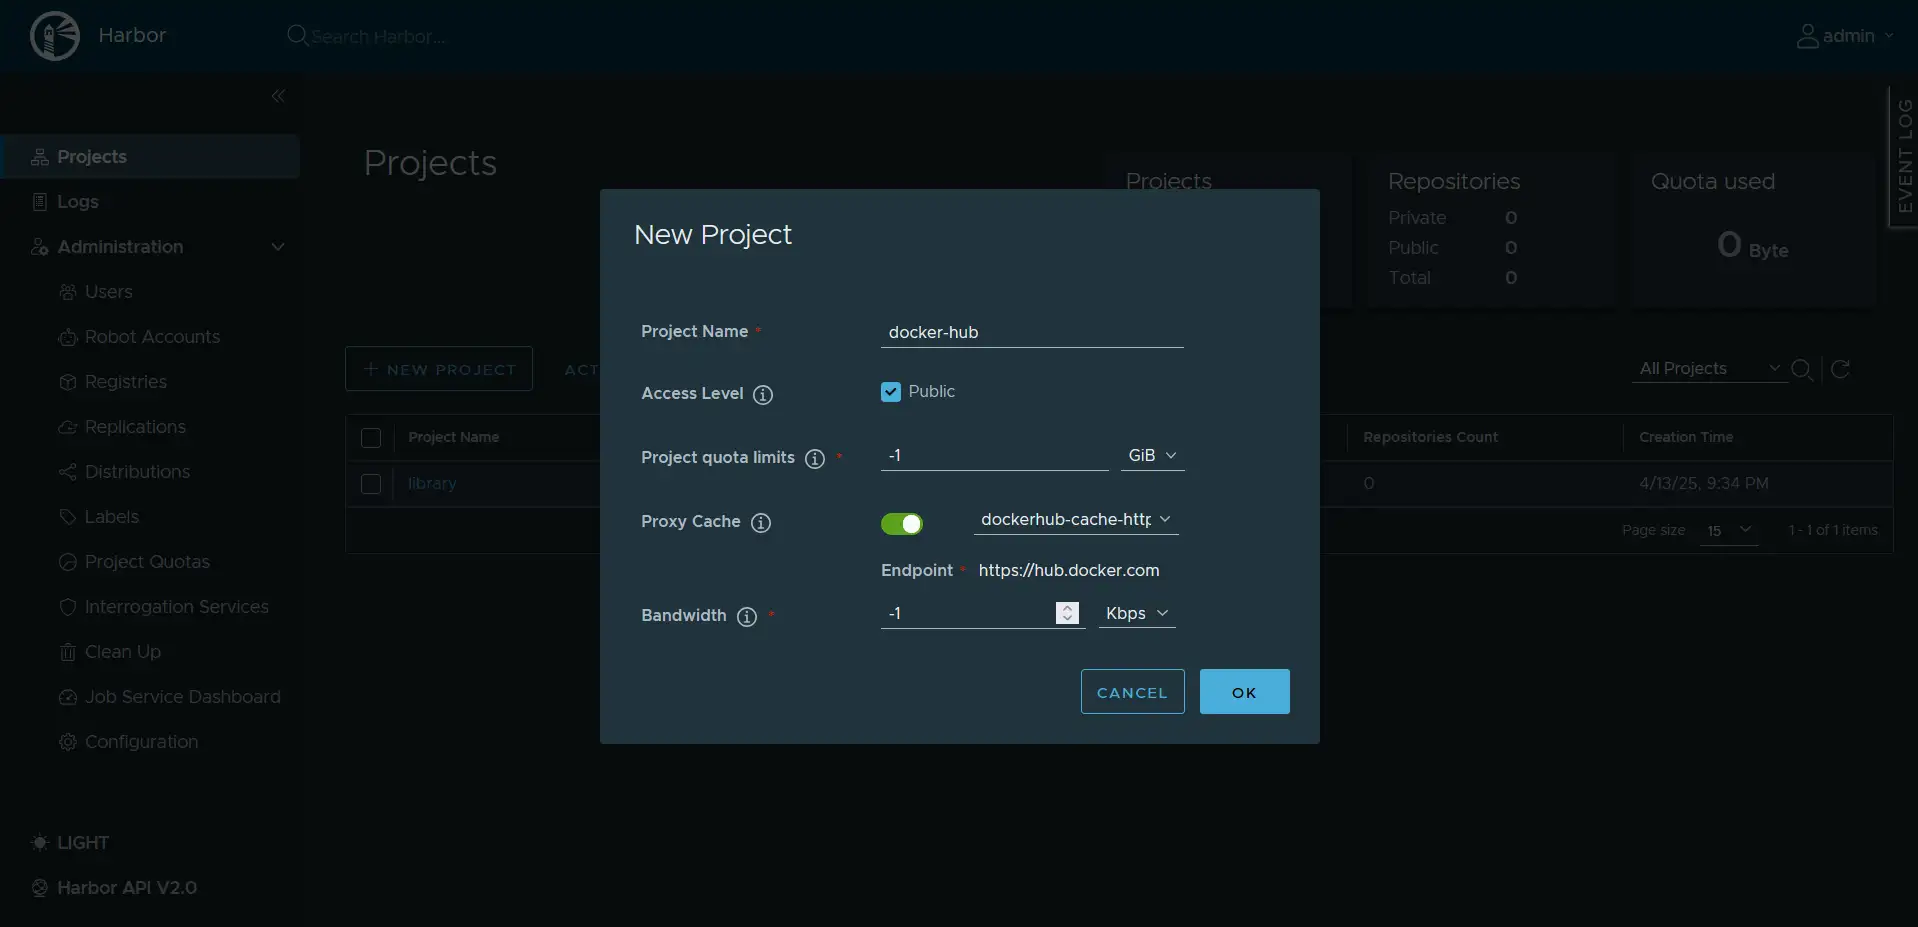Open the Robot Accounts admin section
Image resolution: width=1918 pixels, height=927 pixels.
coord(151,337)
